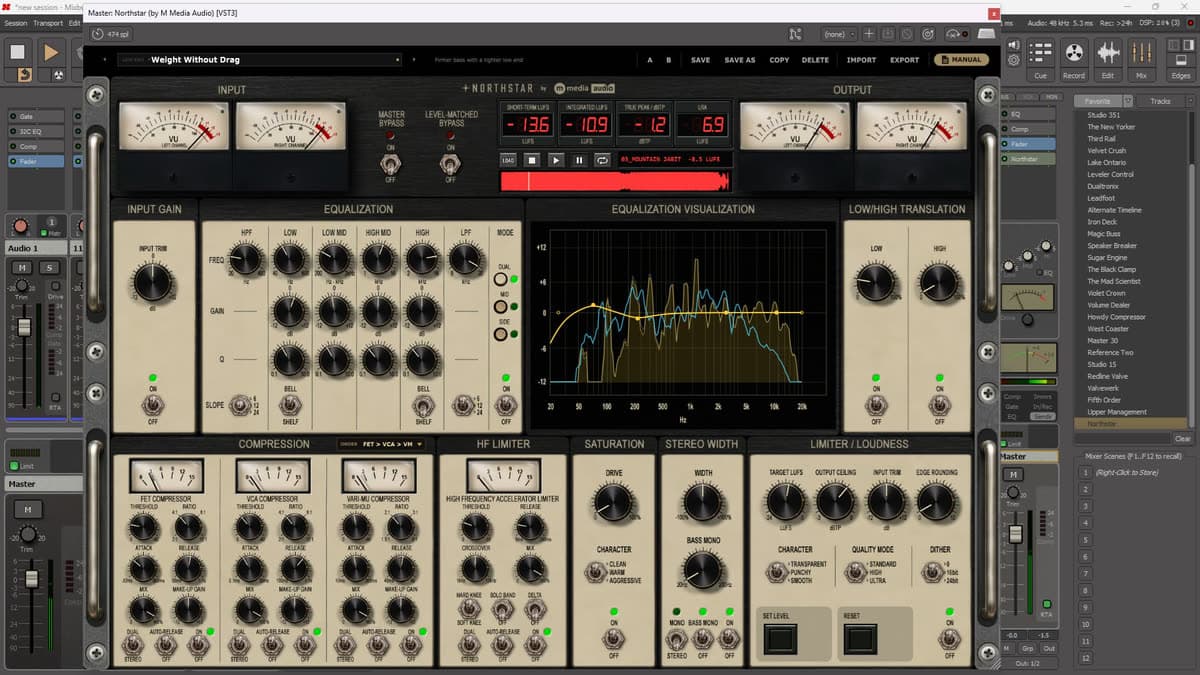
Task: Click the transport Stop button in Mixbus
Action: 18,51
